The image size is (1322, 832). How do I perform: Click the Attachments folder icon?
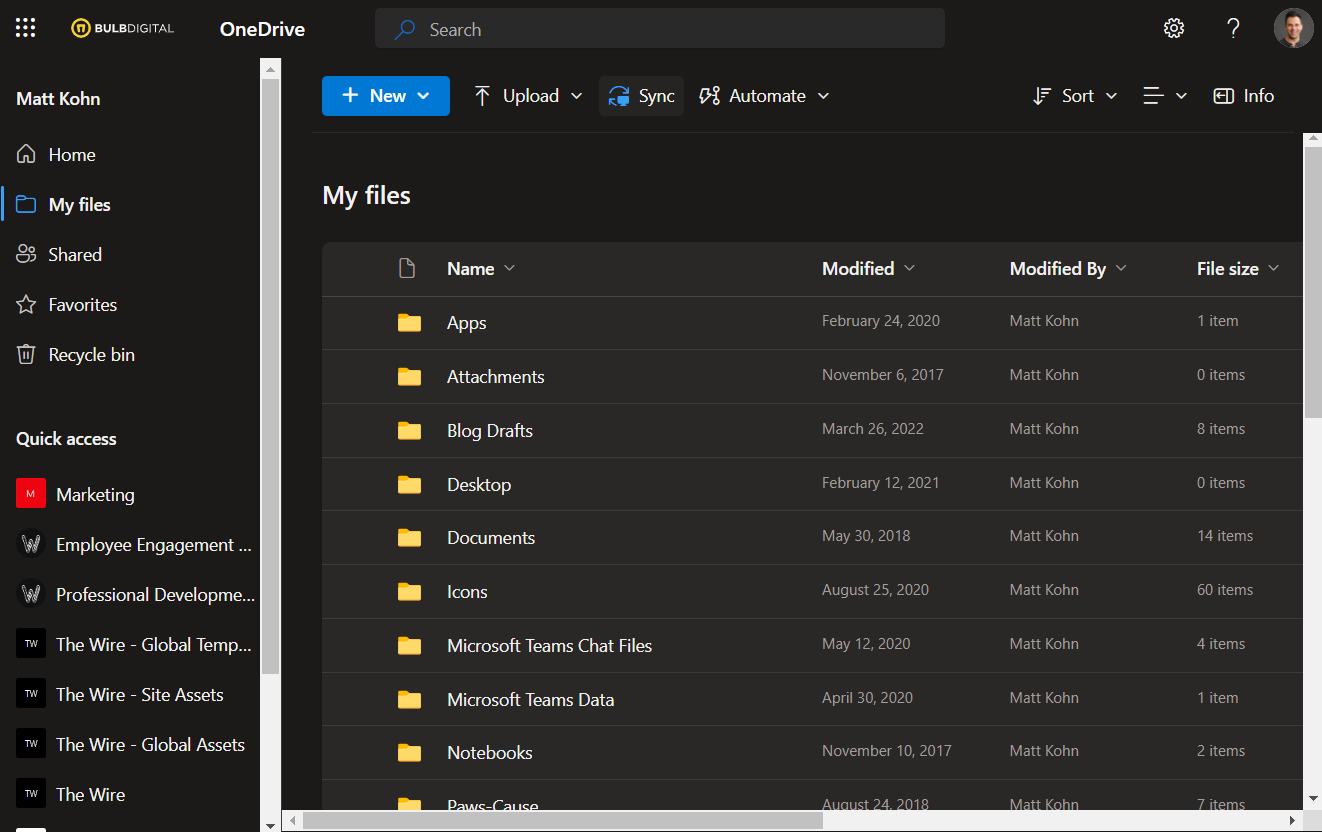point(409,376)
